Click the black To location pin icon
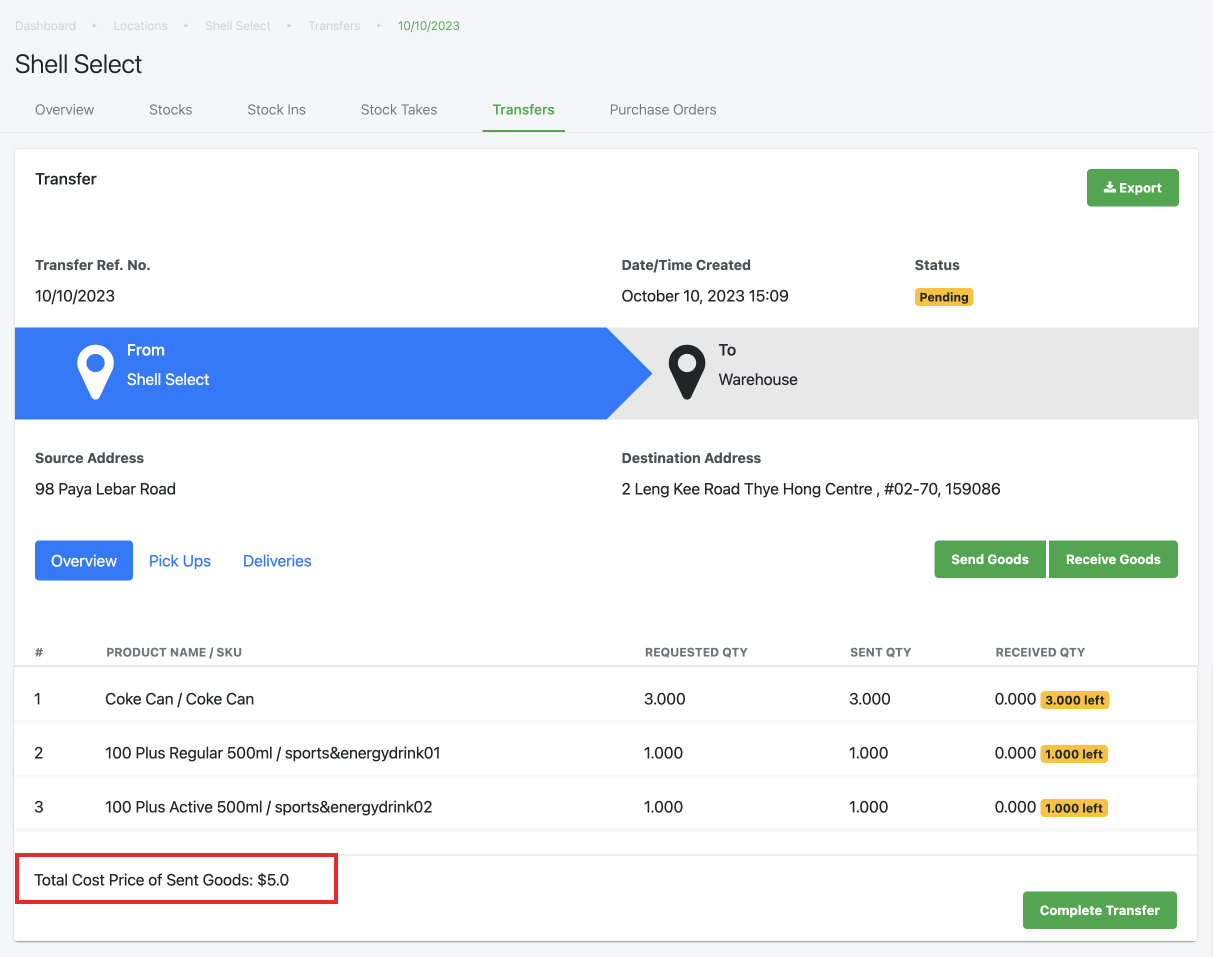This screenshot has width=1213, height=957. (687, 373)
